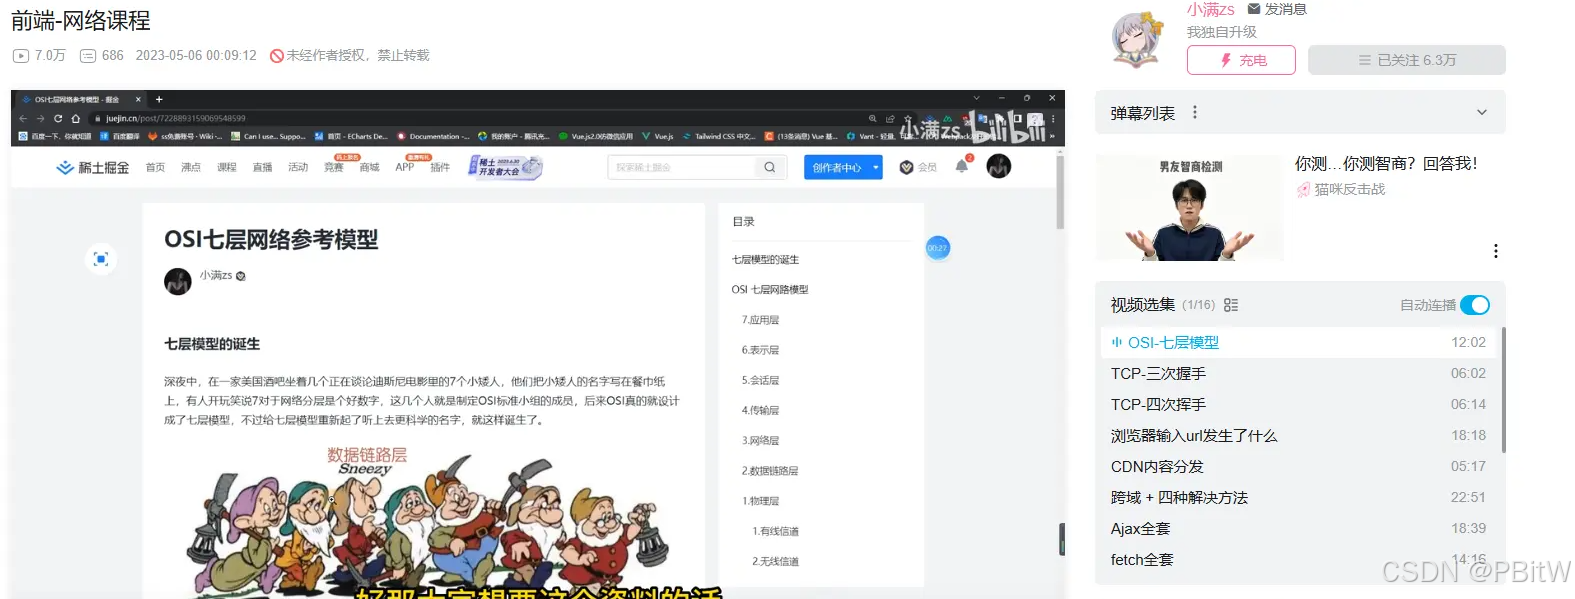This screenshot has height=599, width=1575.
Task: Click the juejin search input field
Action: [x=682, y=167]
